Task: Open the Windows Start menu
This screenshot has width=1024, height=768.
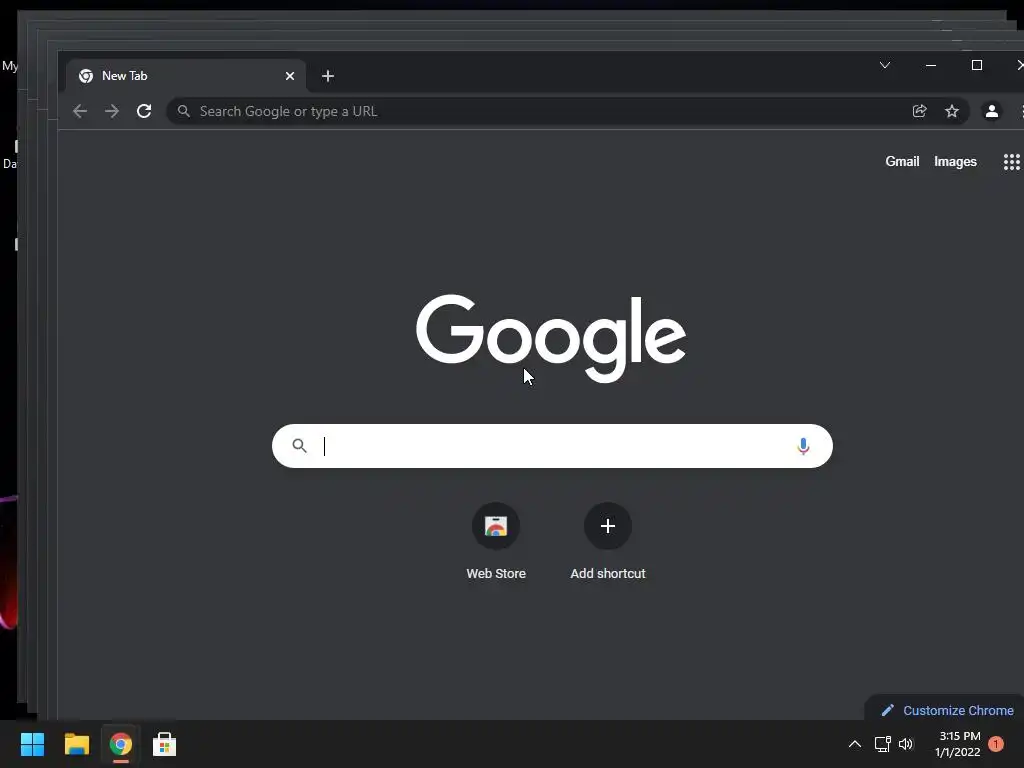Action: pyautogui.click(x=32, y=744)
